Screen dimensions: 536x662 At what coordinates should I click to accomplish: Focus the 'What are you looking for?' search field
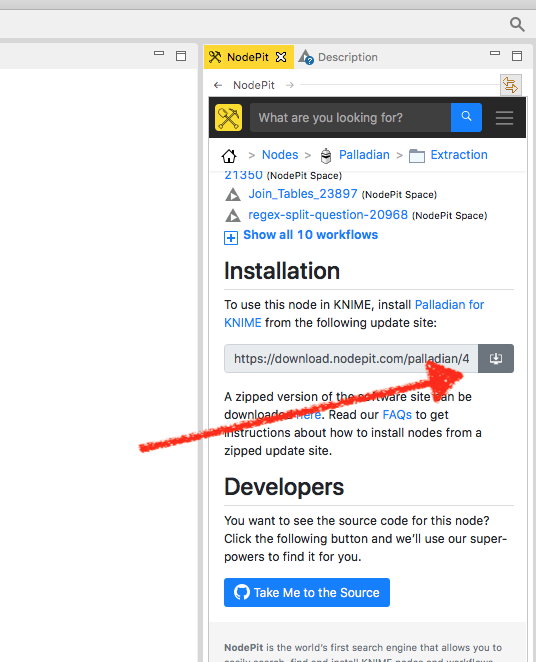click(350, 117)
